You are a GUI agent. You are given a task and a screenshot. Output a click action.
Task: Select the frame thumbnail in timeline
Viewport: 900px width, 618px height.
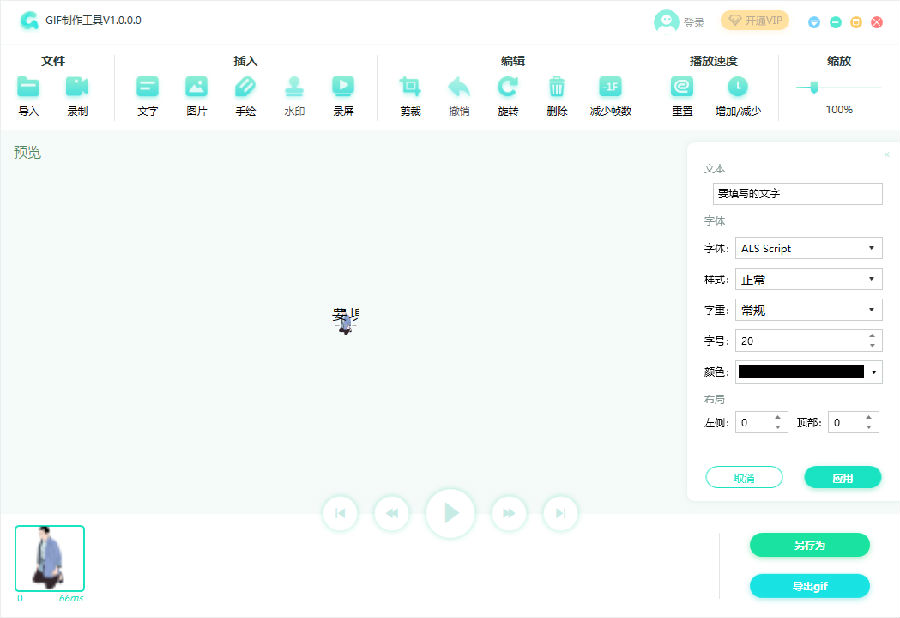pos(50,558)
